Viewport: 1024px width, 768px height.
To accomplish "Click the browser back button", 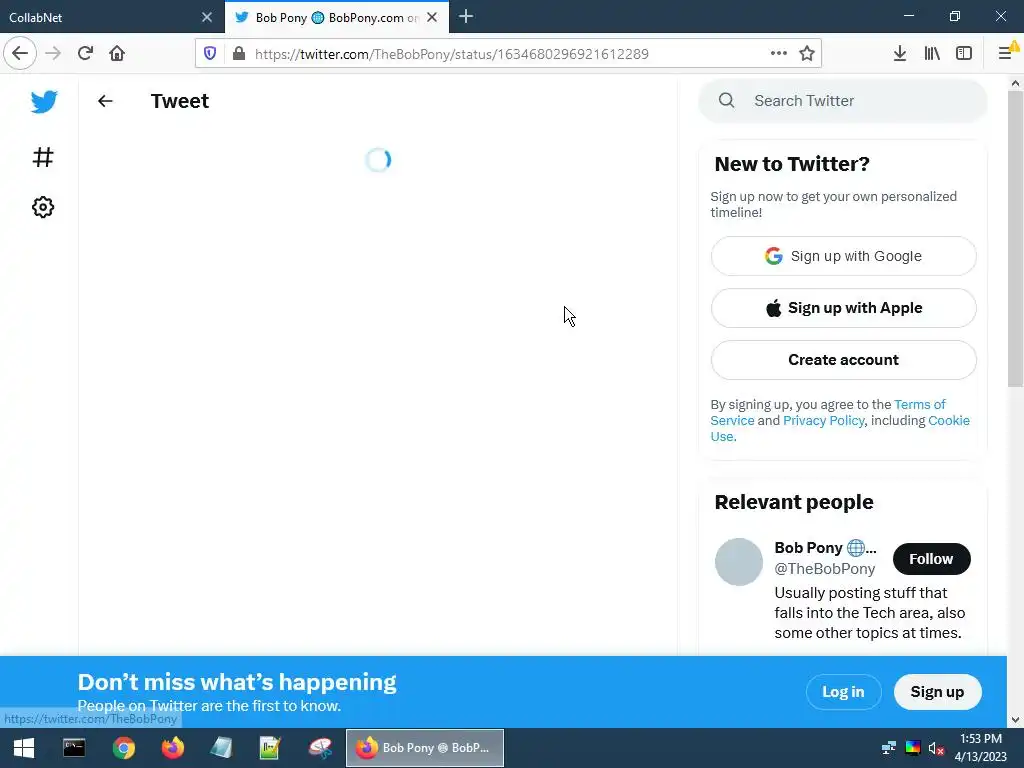I will coord(20,53).
